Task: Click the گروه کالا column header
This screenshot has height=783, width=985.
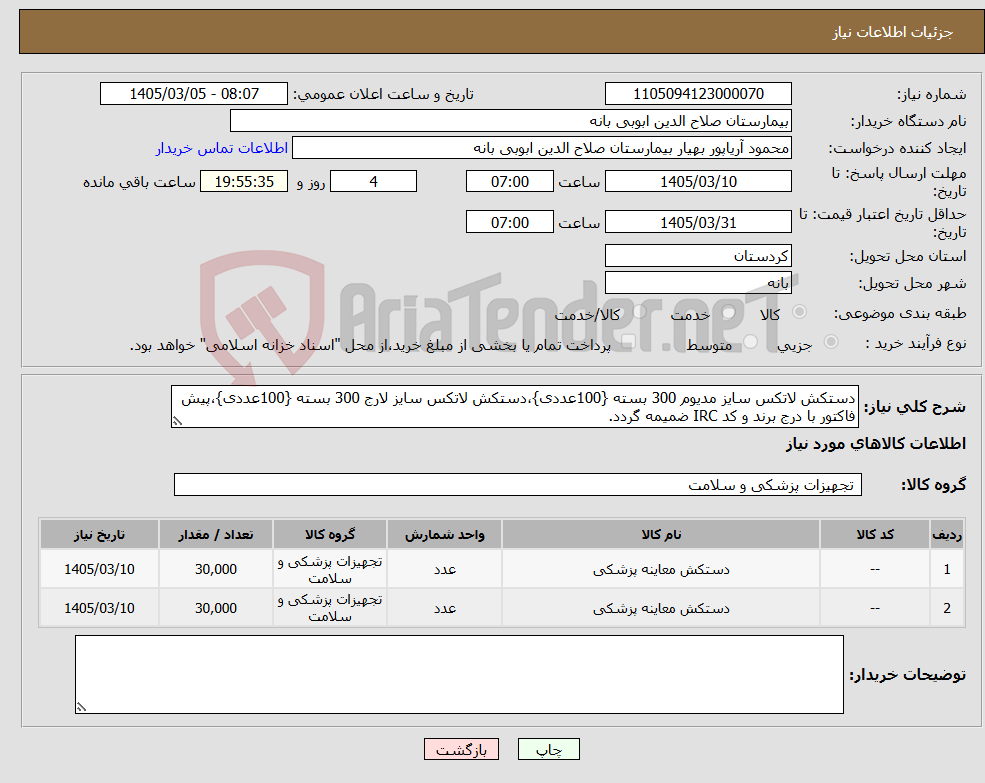Action: click(x=330, y=534)
